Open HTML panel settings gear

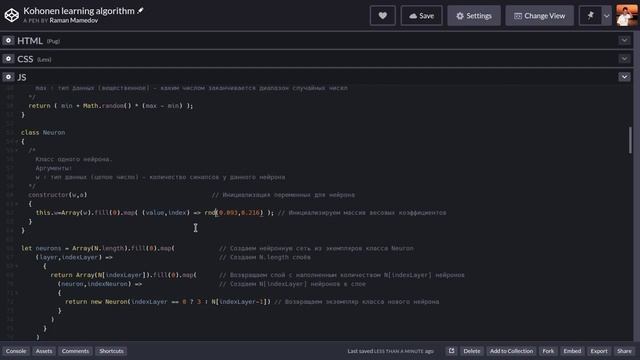coord(8,40)
